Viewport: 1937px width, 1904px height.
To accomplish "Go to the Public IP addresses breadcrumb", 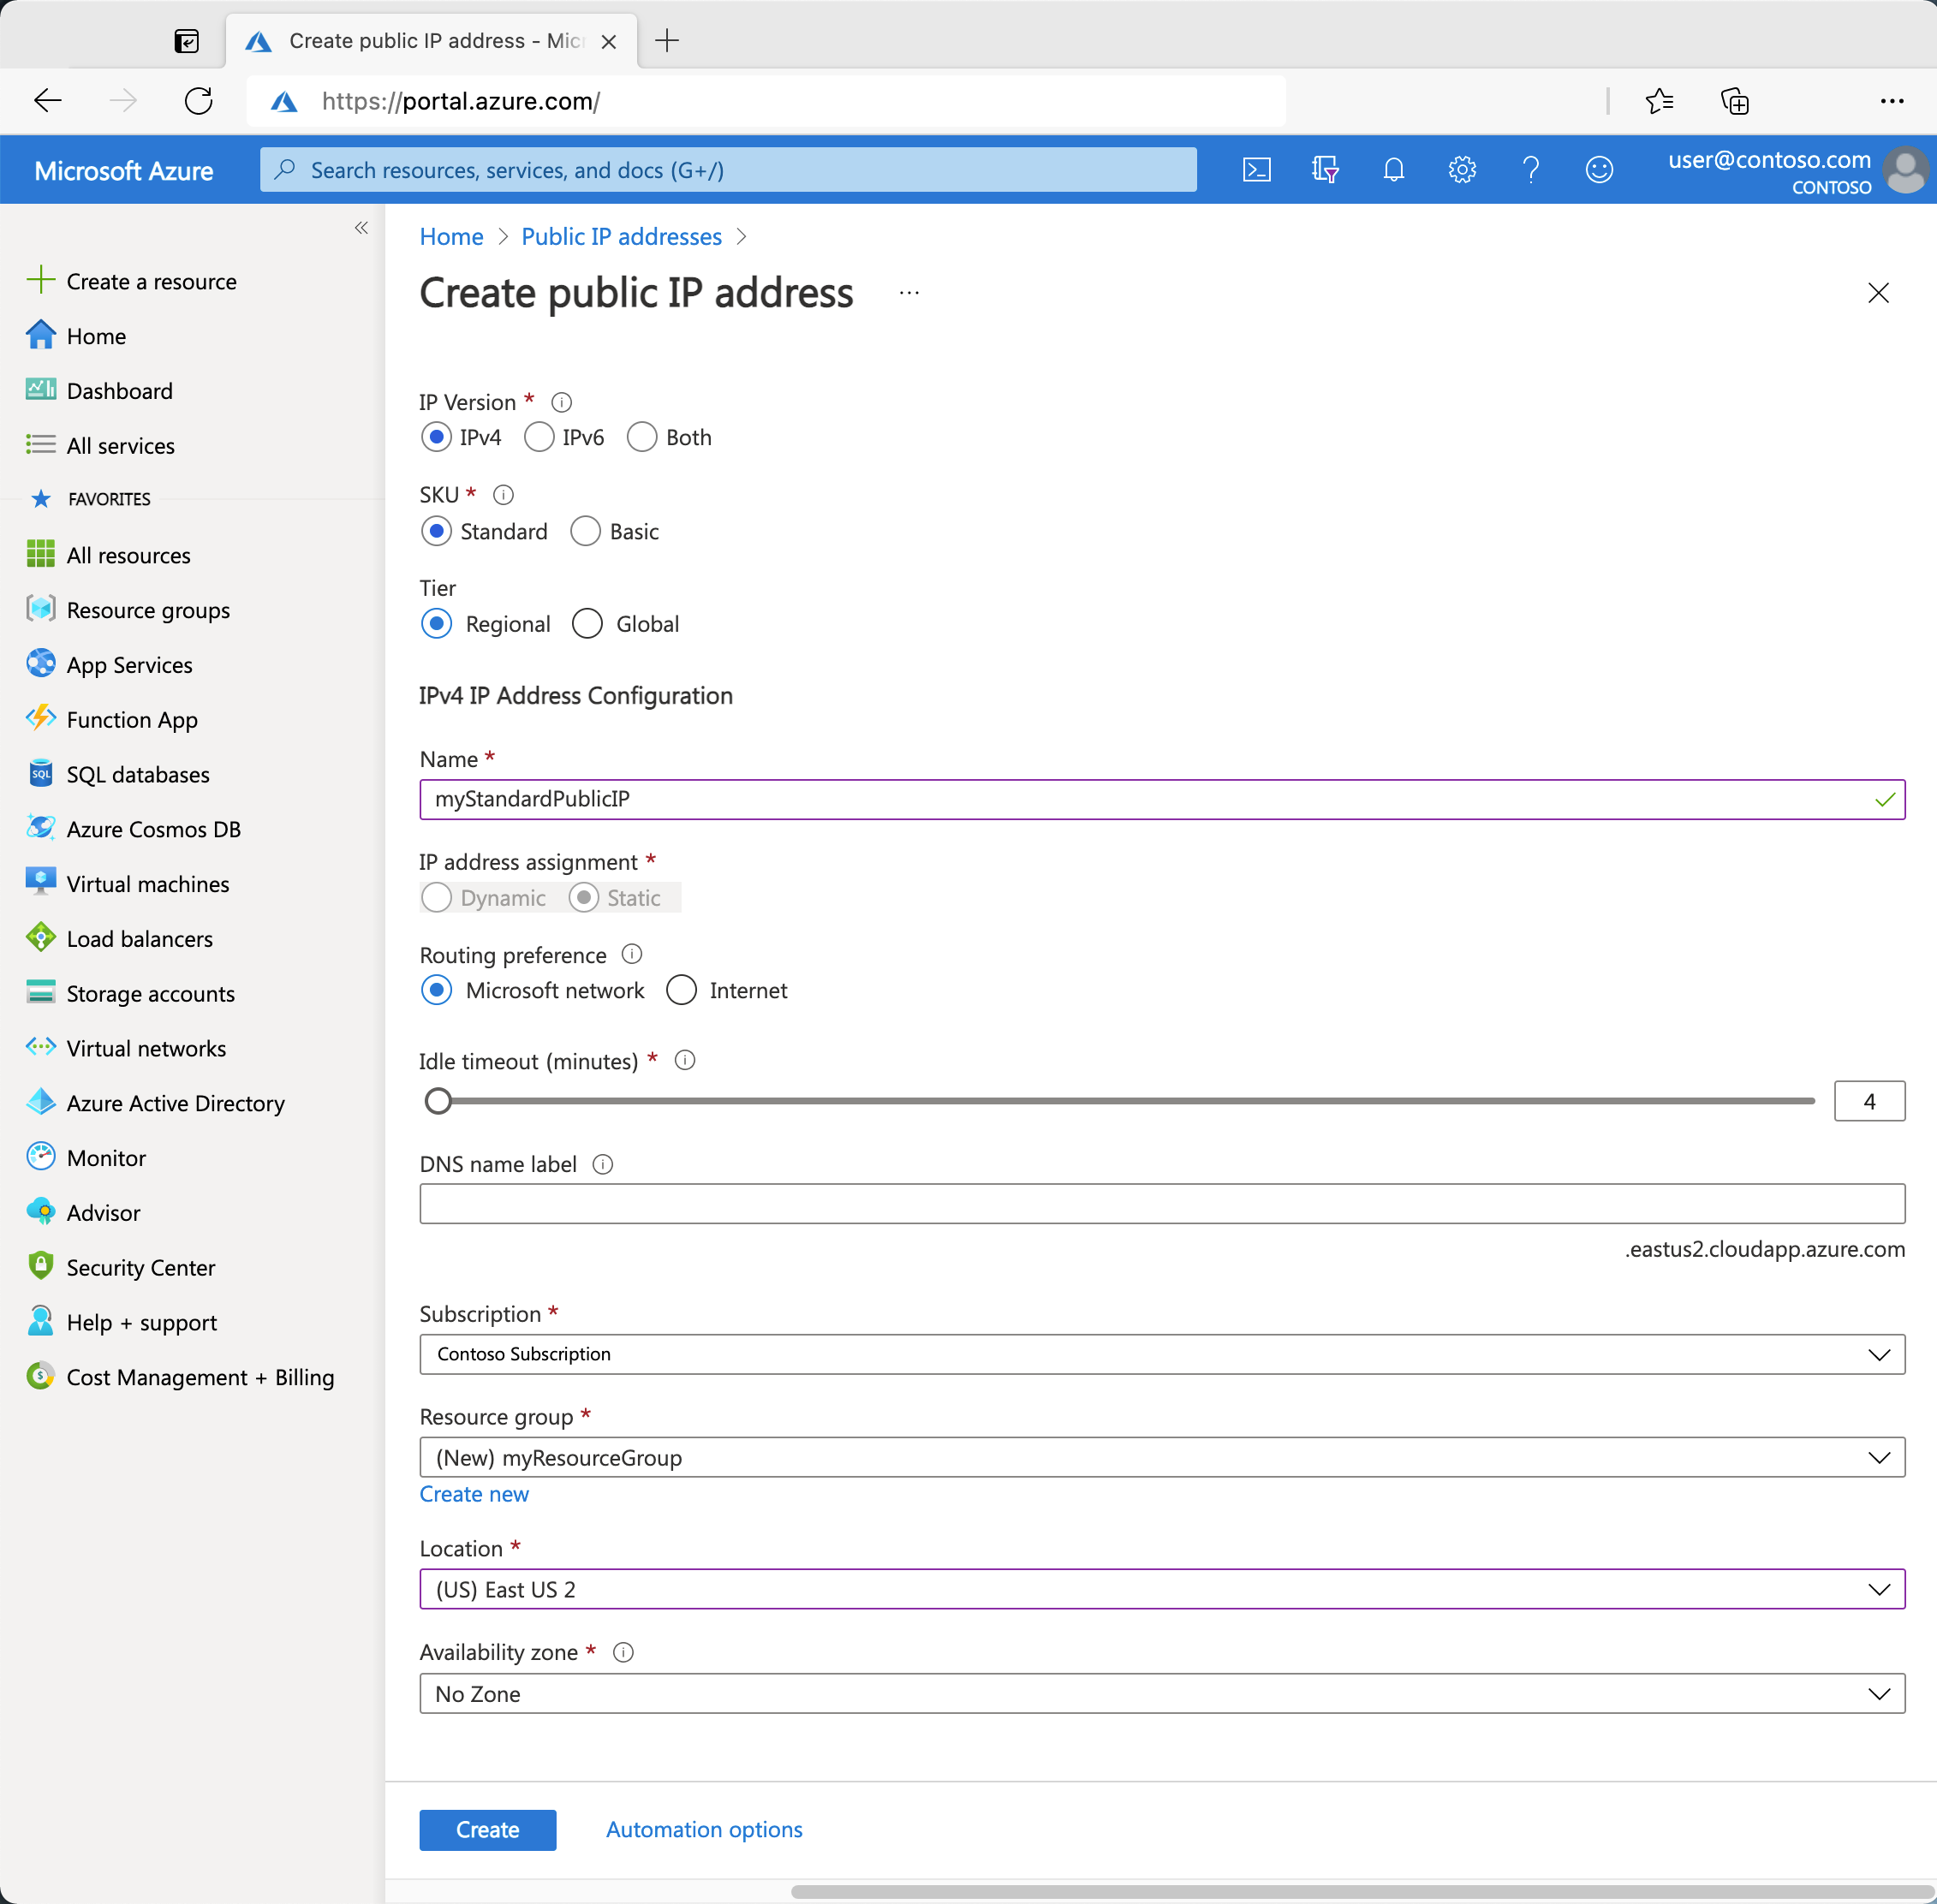I will point(621,236).
